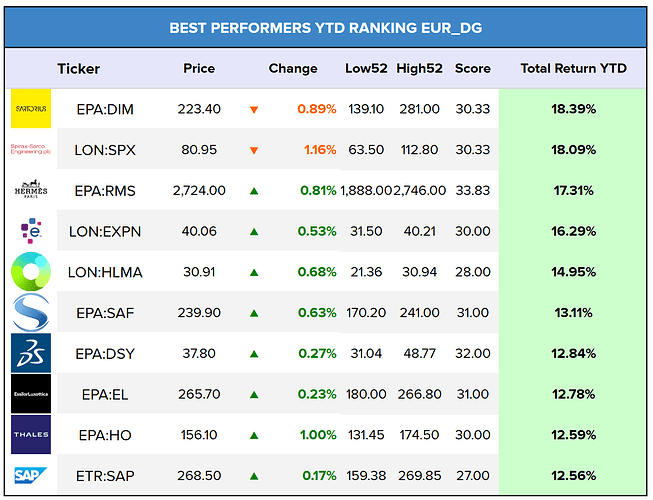Click the 14.95% total return value
653x500 pixels.
click(573, 272)
